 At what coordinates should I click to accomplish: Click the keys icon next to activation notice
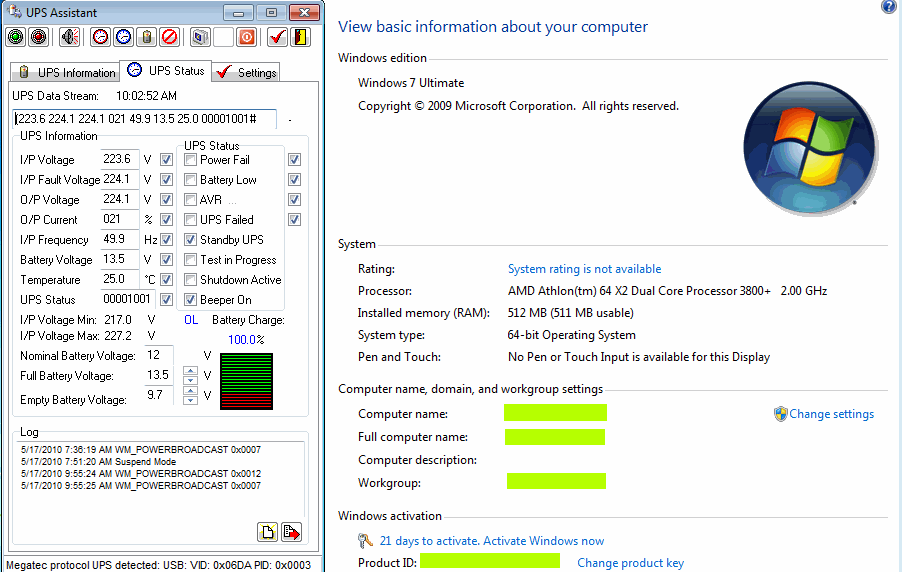[365, 540]
